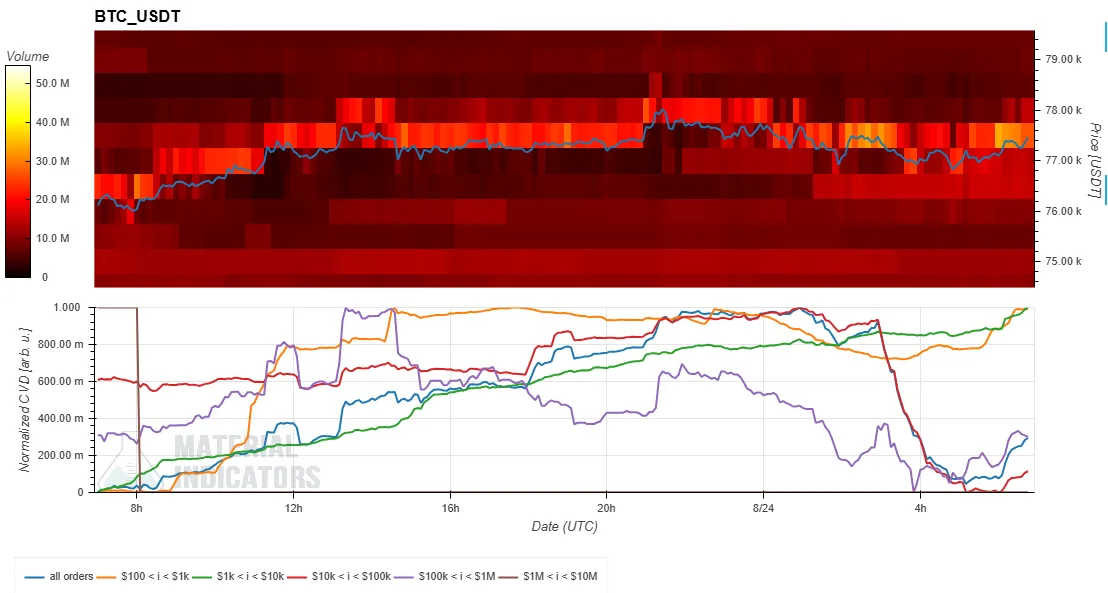
Task: Click the '16h' time axis label
Action: (450, 507)
